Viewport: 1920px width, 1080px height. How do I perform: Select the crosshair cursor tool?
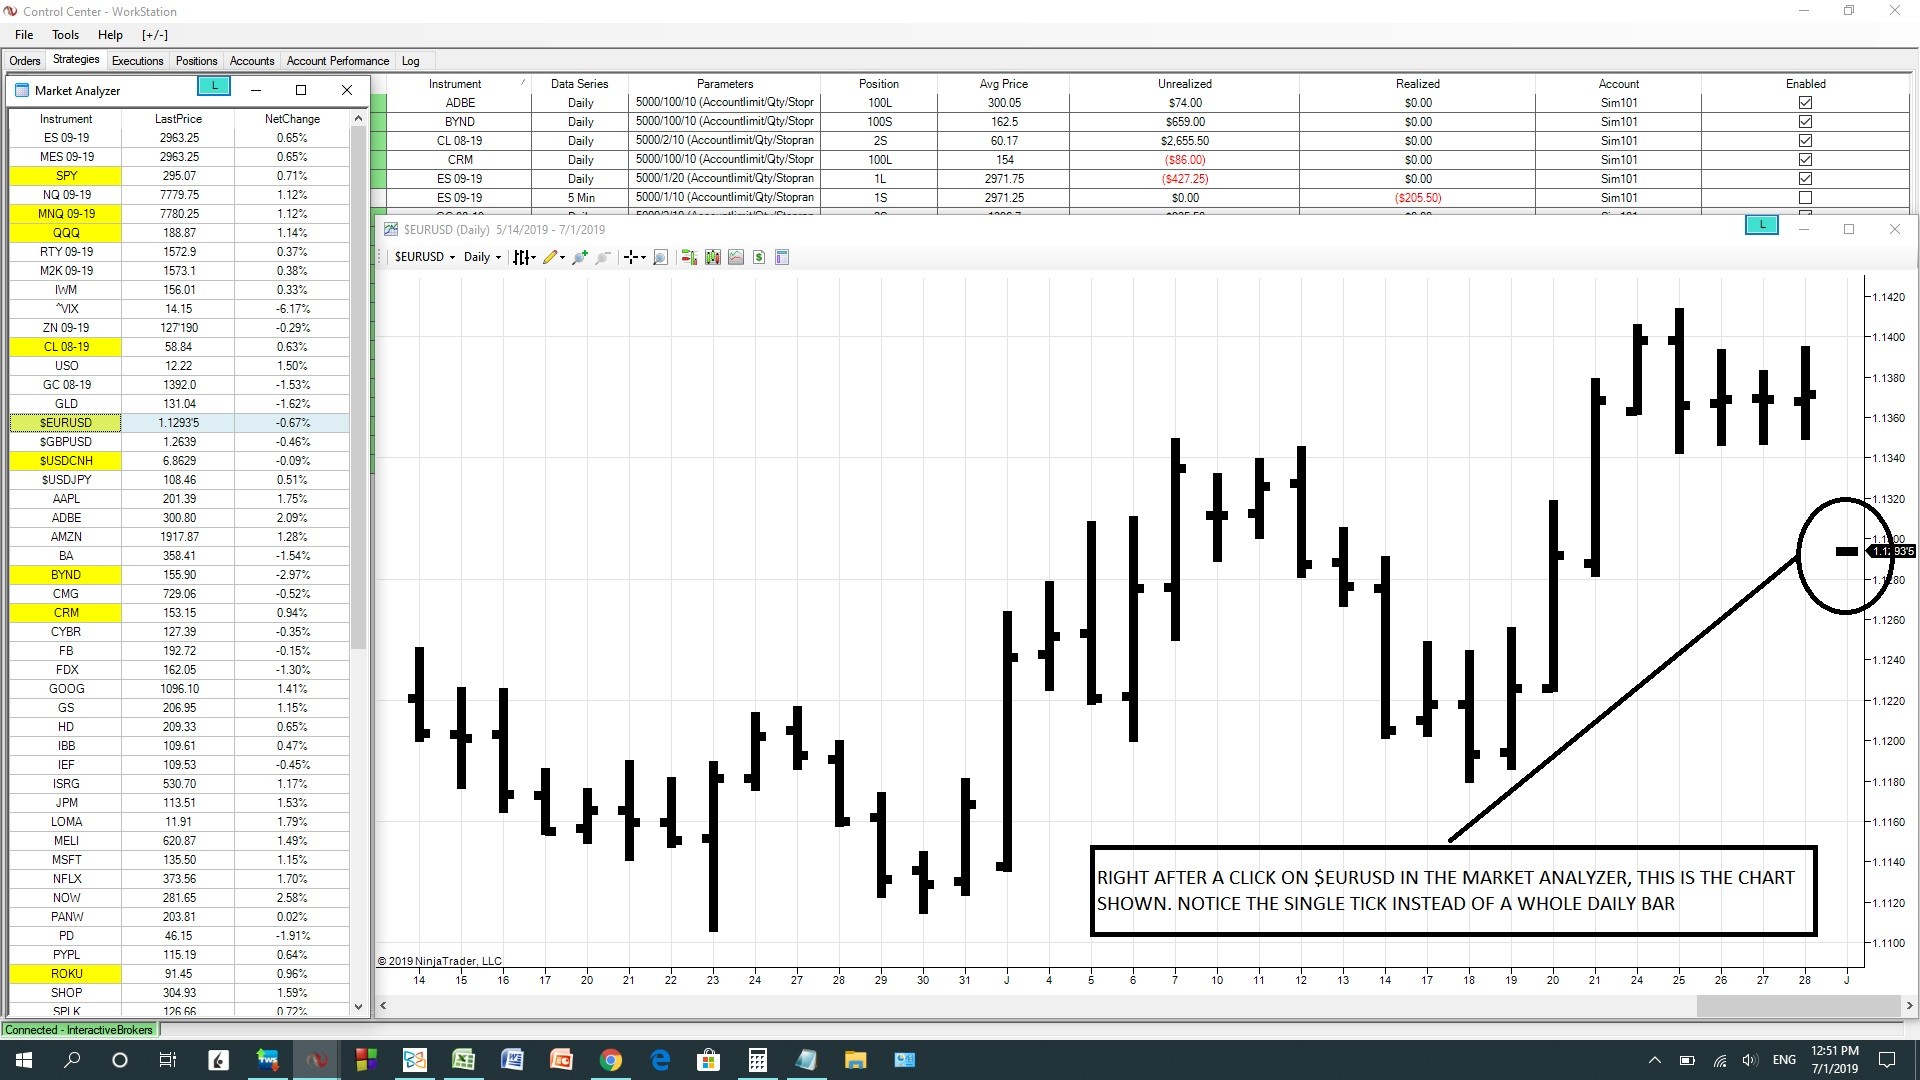[631, 257]
